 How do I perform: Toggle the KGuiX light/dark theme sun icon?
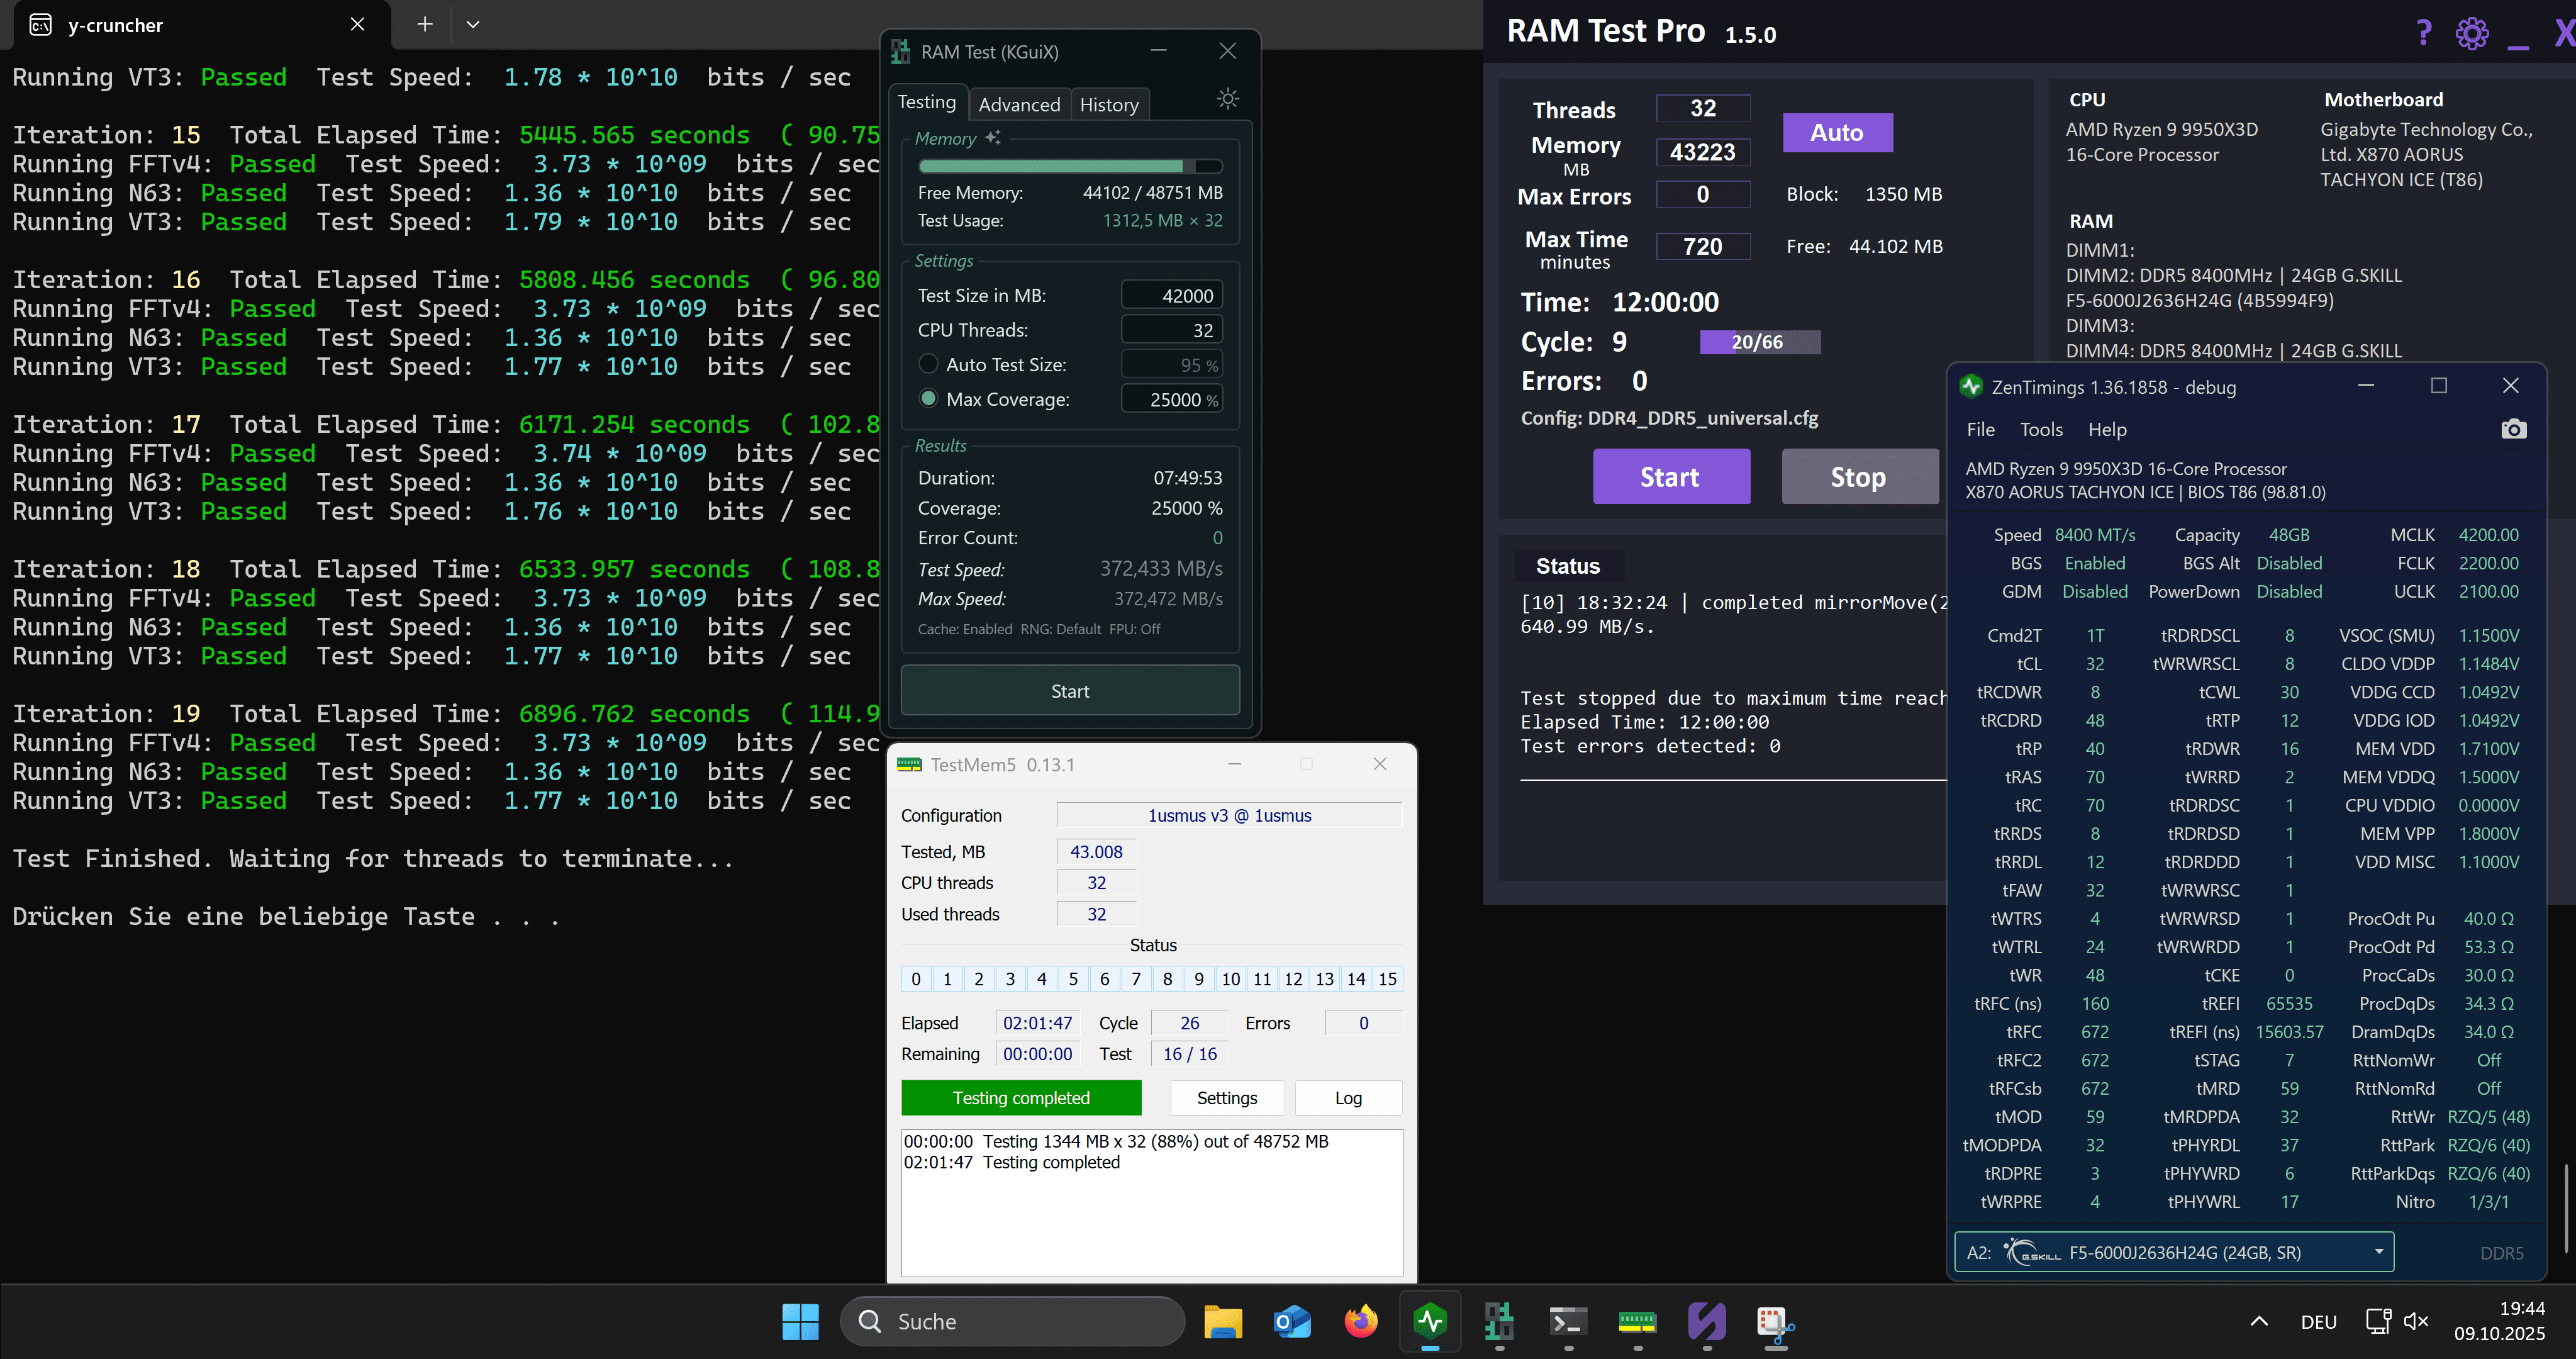click(x=1227, y=98)
